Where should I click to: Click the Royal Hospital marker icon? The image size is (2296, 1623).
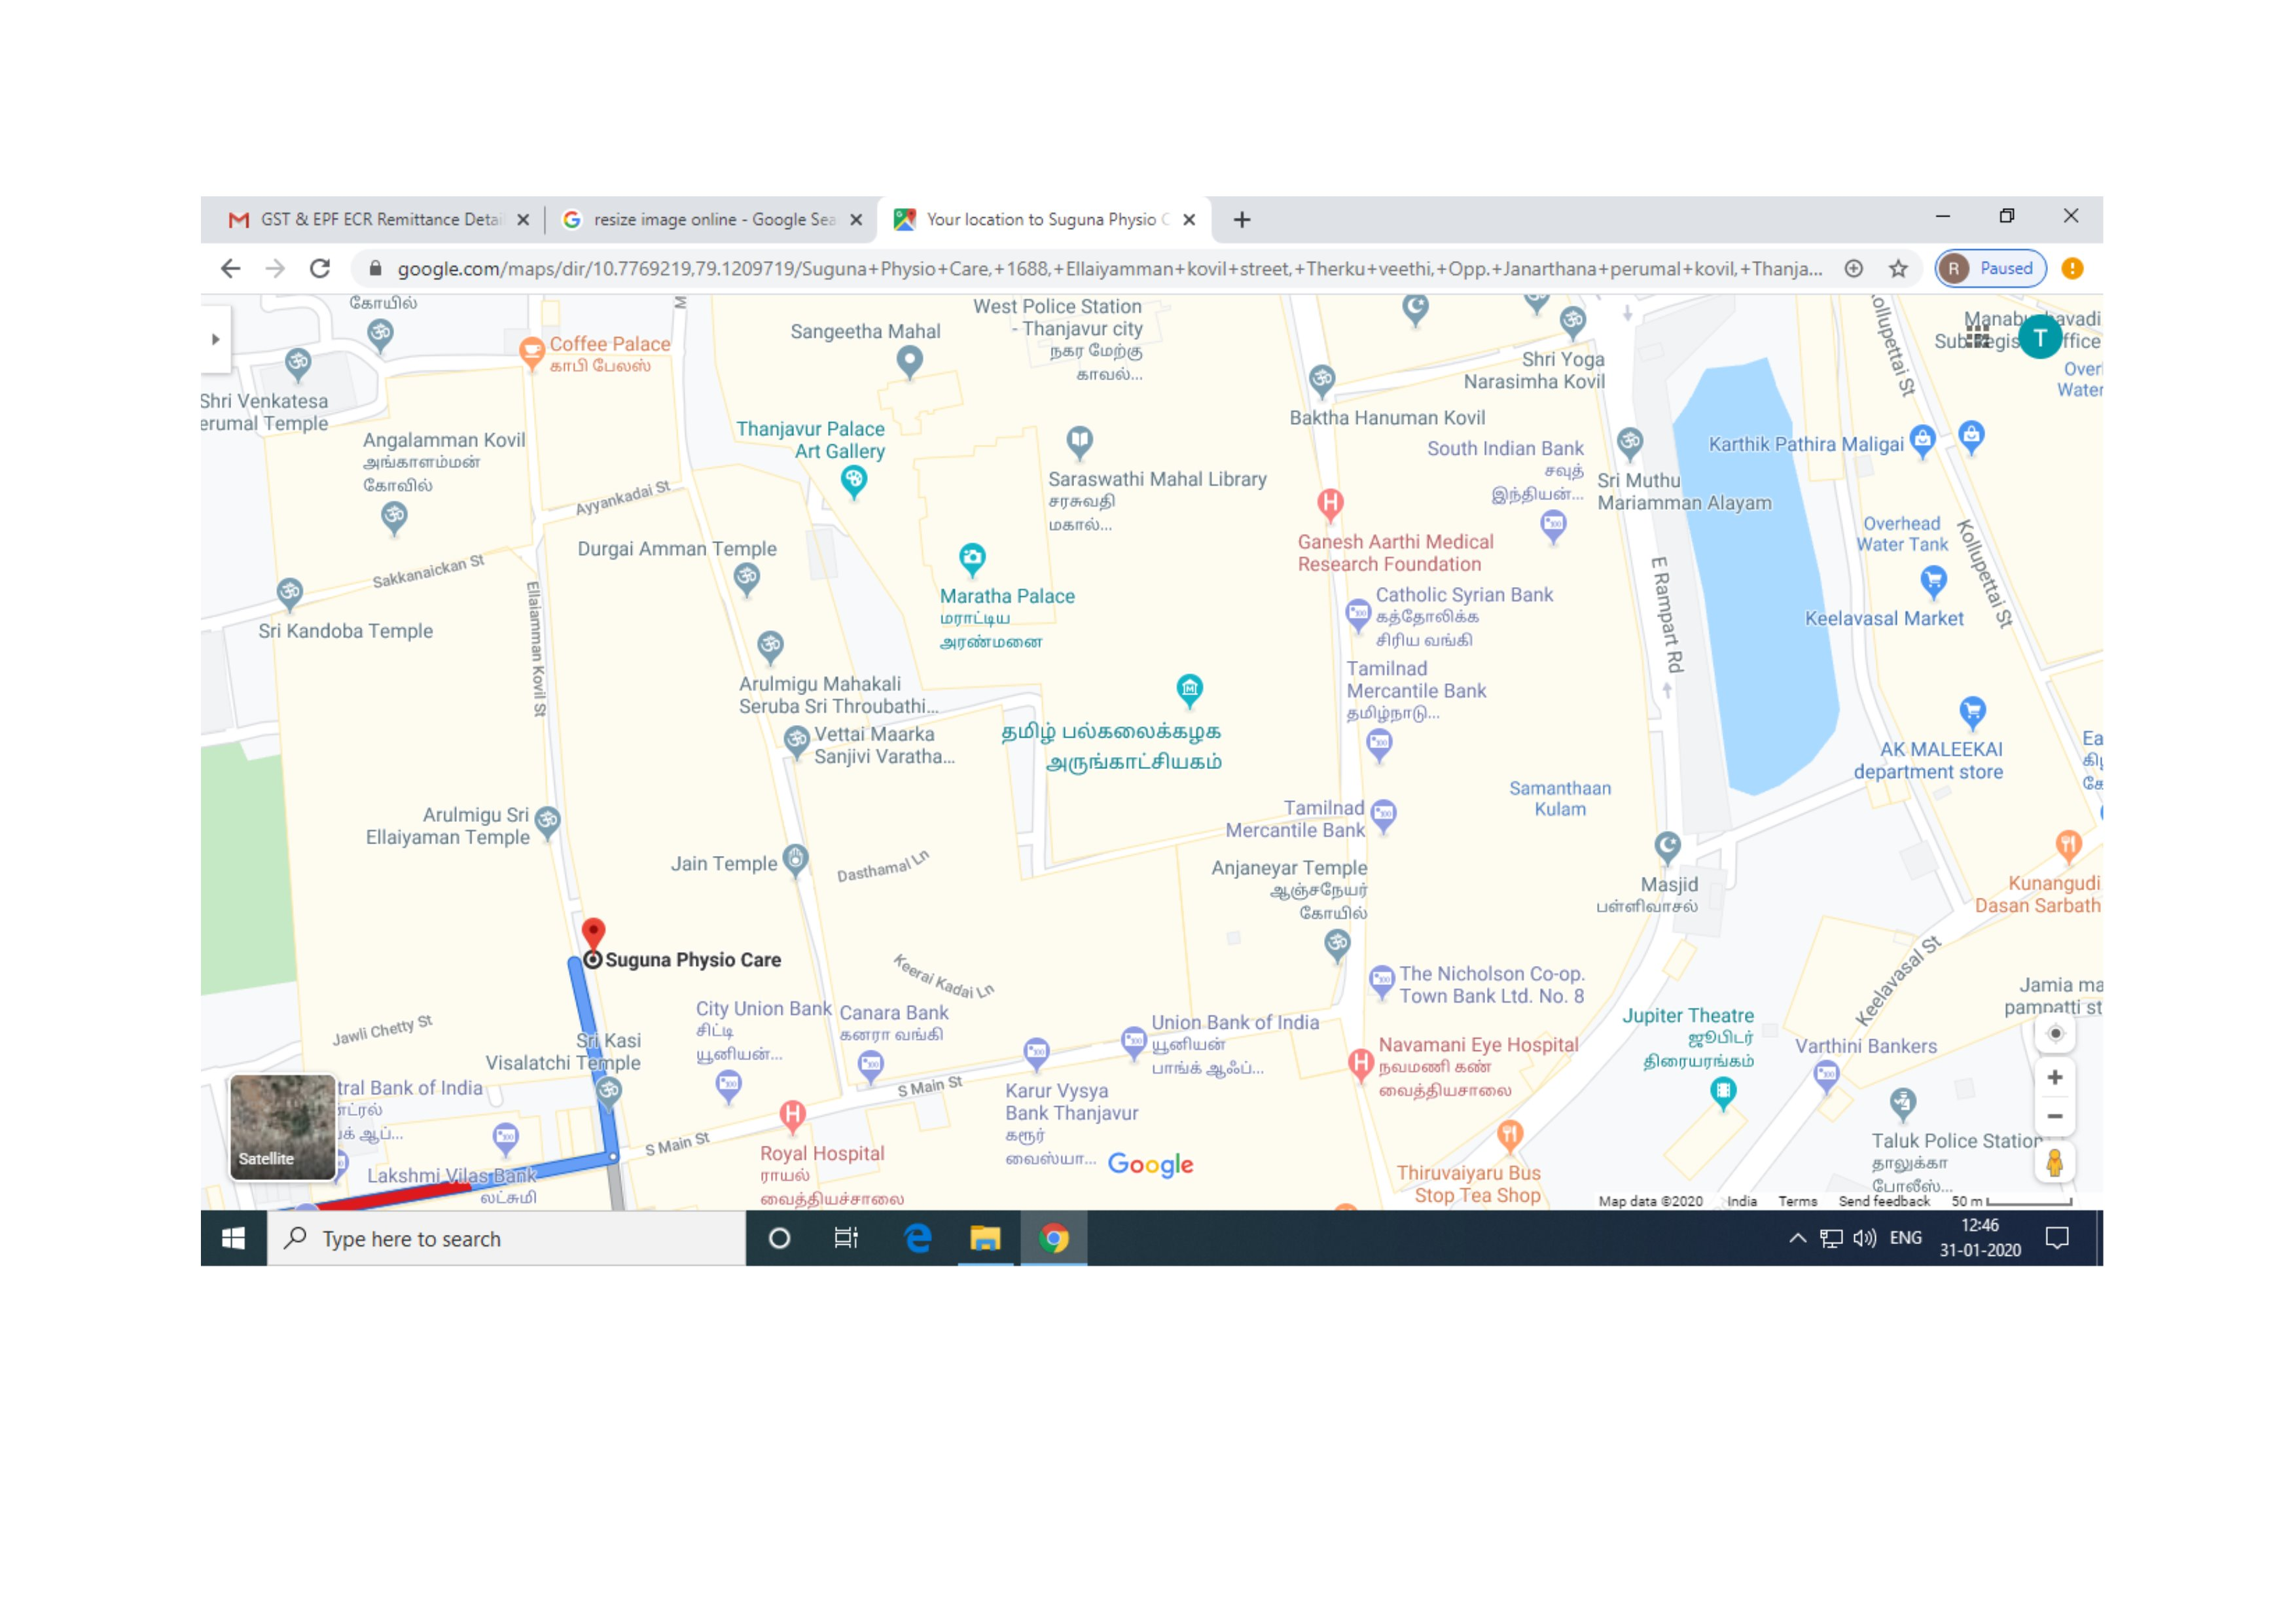click(792, 1114)
